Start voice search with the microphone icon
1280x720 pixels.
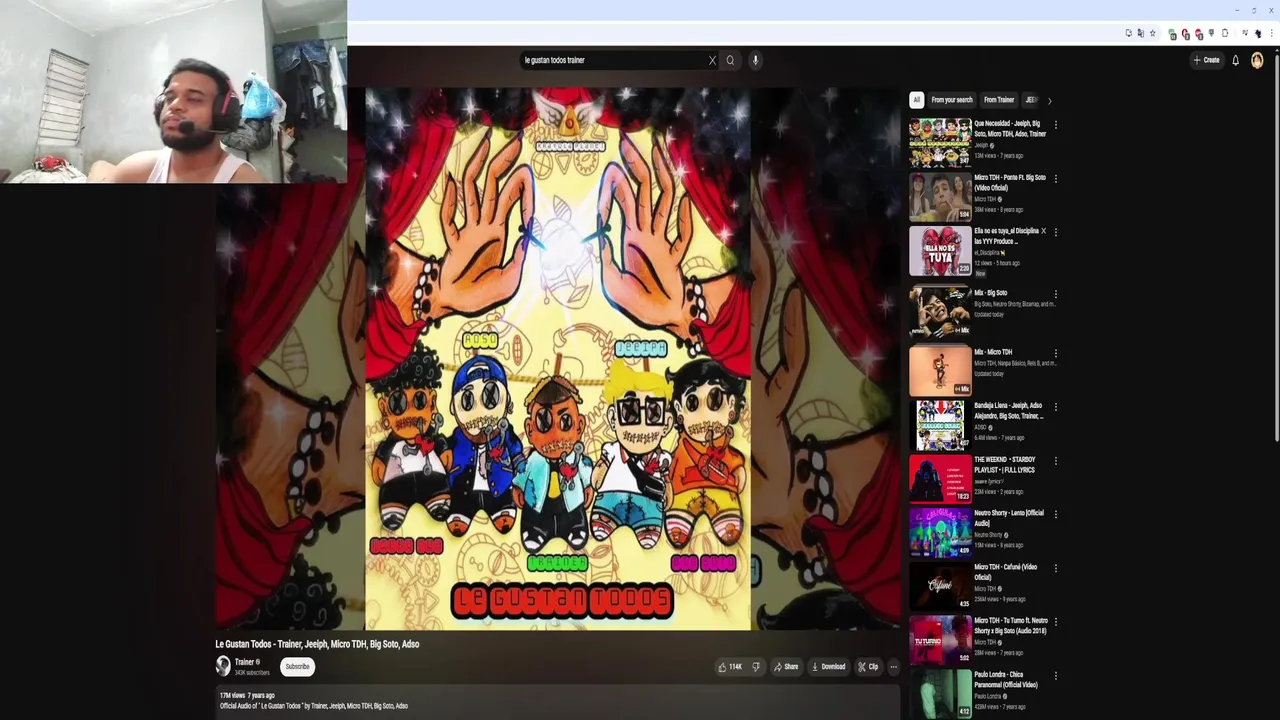coord(755,60)
